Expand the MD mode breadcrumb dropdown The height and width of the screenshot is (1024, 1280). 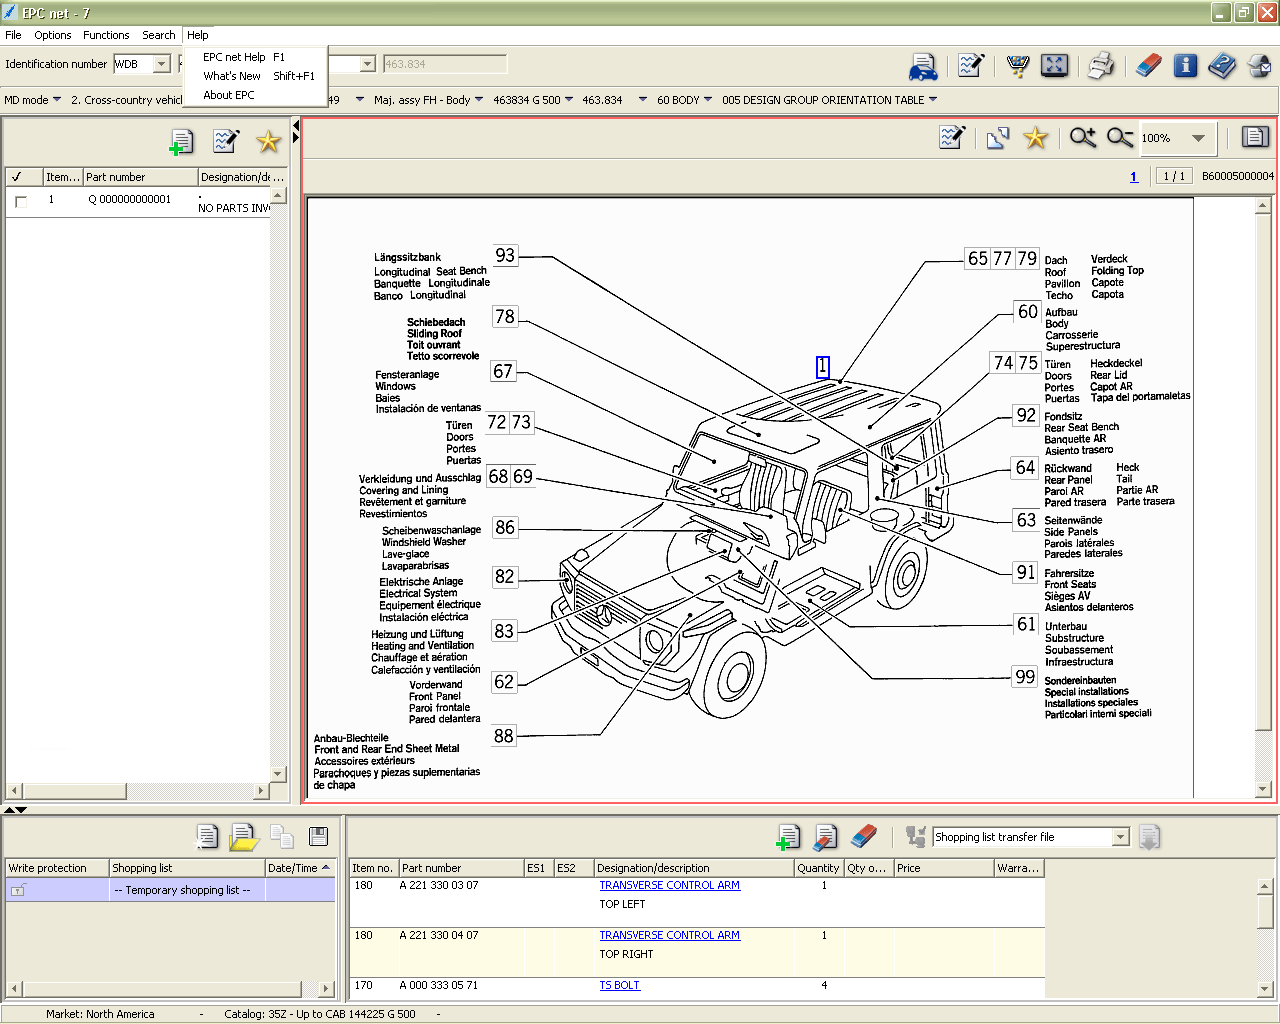click(57, 99)
